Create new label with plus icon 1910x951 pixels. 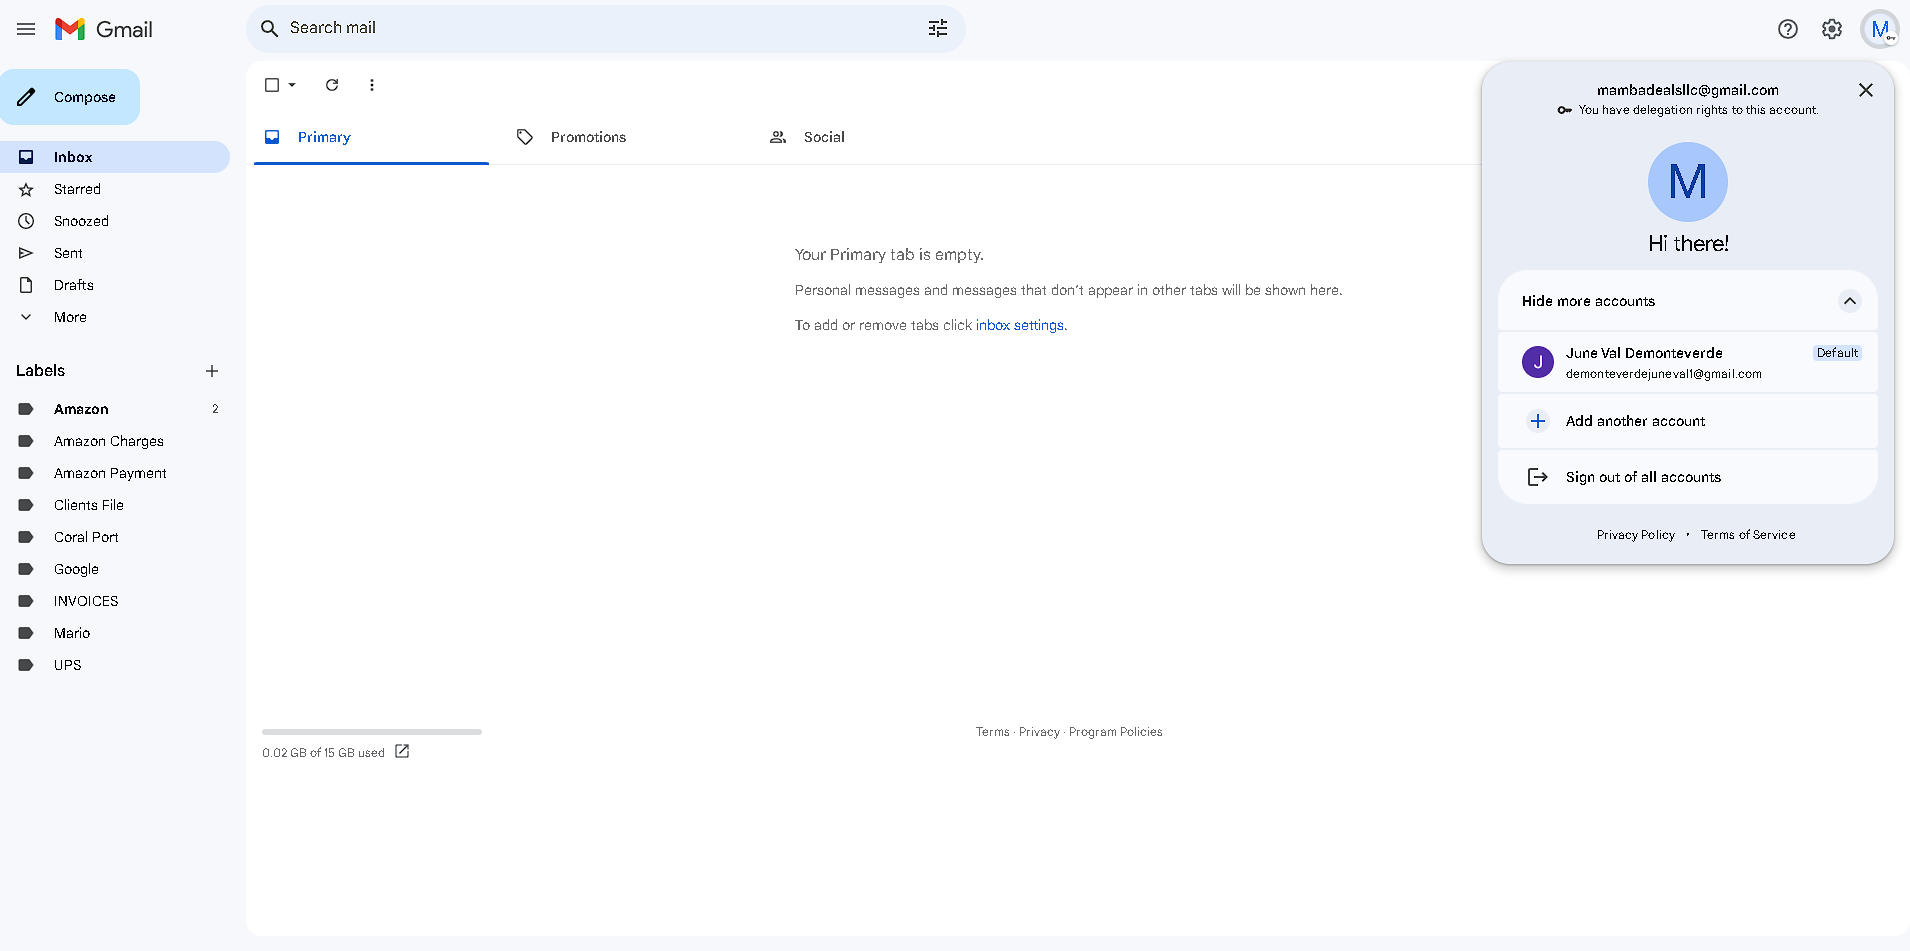[x=212, y=371]
